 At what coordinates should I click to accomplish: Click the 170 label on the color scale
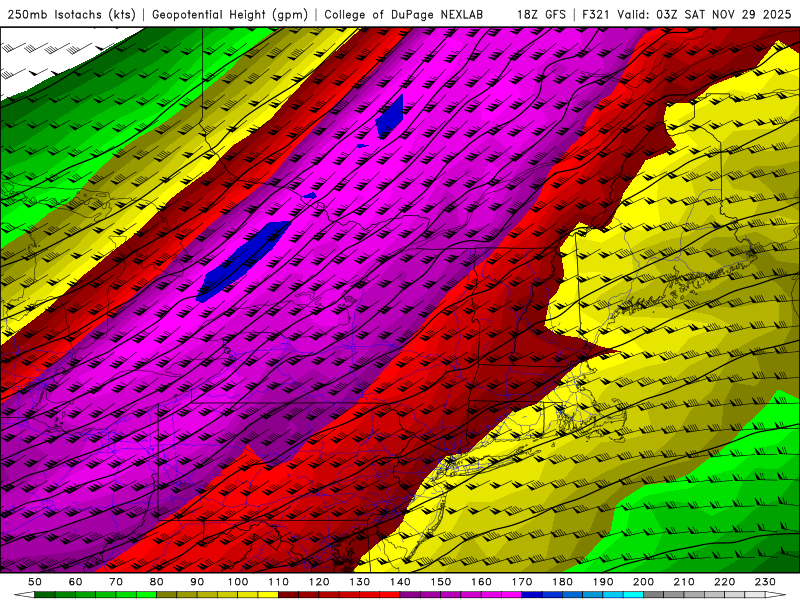(522, 582)
